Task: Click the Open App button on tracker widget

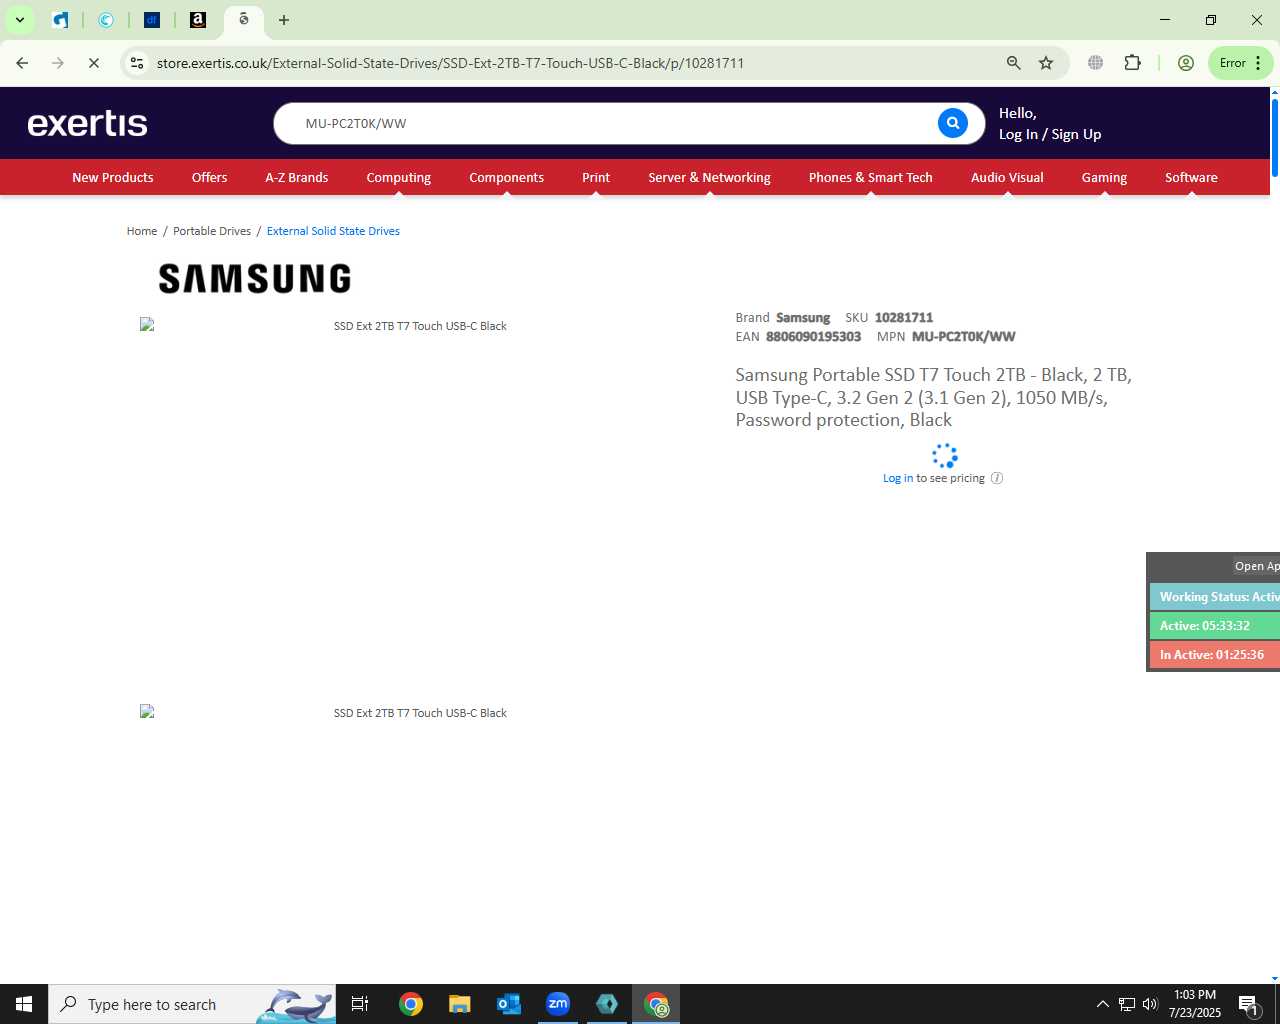Action: (x=1257, y=566)
